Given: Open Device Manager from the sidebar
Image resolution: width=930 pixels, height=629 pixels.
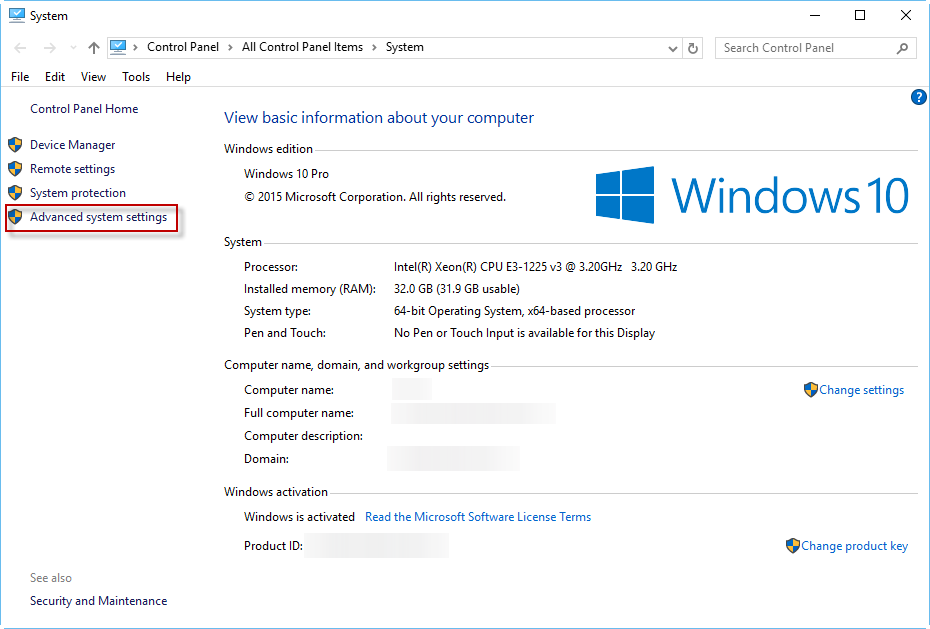Looking at the screenshot, I should point(72,144).
